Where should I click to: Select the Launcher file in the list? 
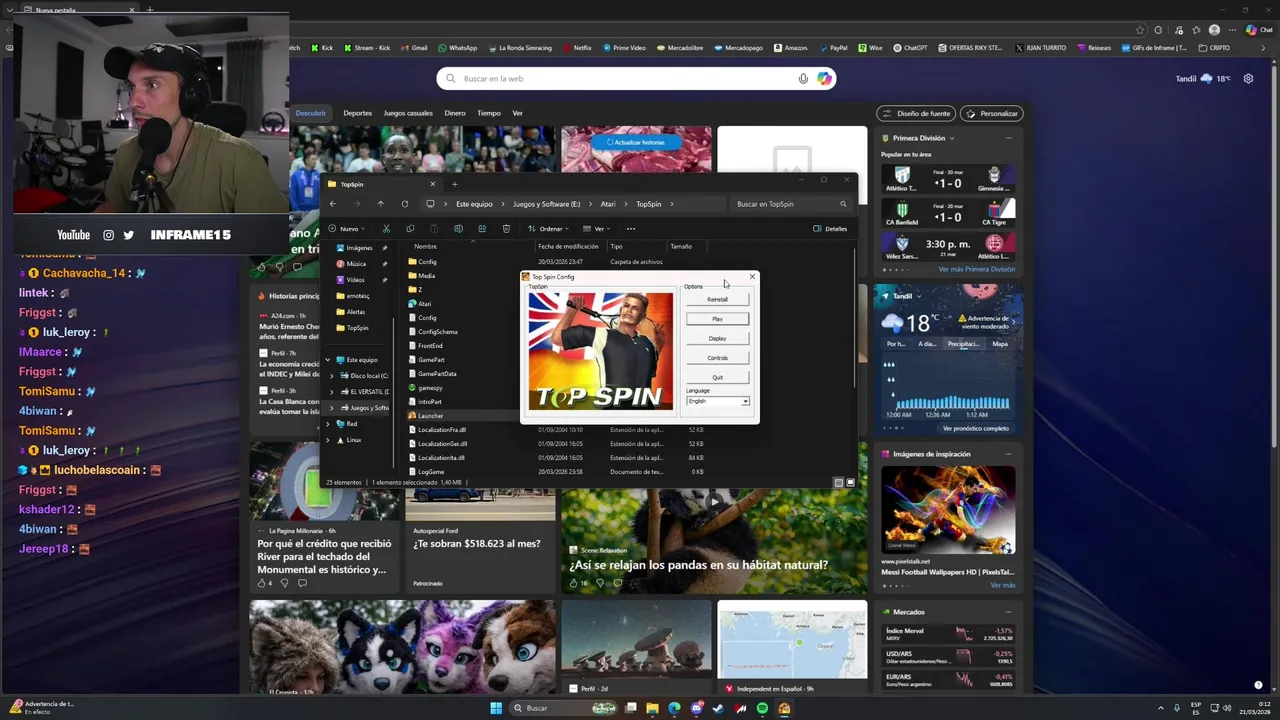[x=430, y=416]
